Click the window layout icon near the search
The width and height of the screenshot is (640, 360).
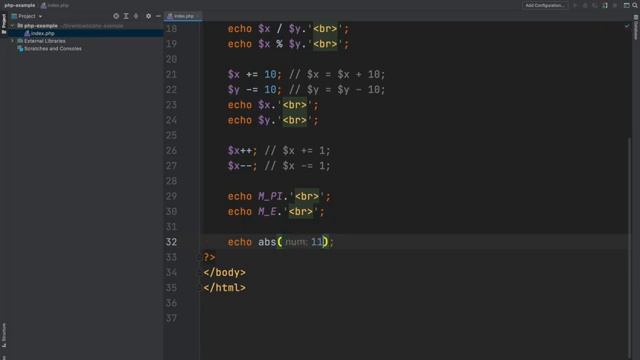(627, 5)
